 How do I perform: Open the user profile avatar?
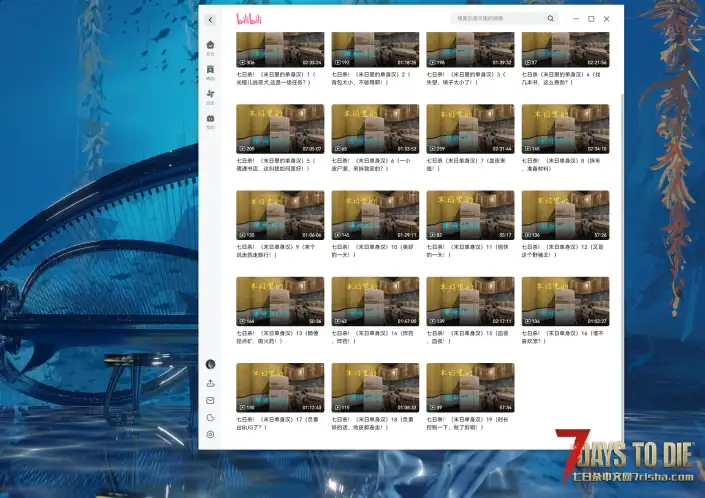tap(210, 365)
